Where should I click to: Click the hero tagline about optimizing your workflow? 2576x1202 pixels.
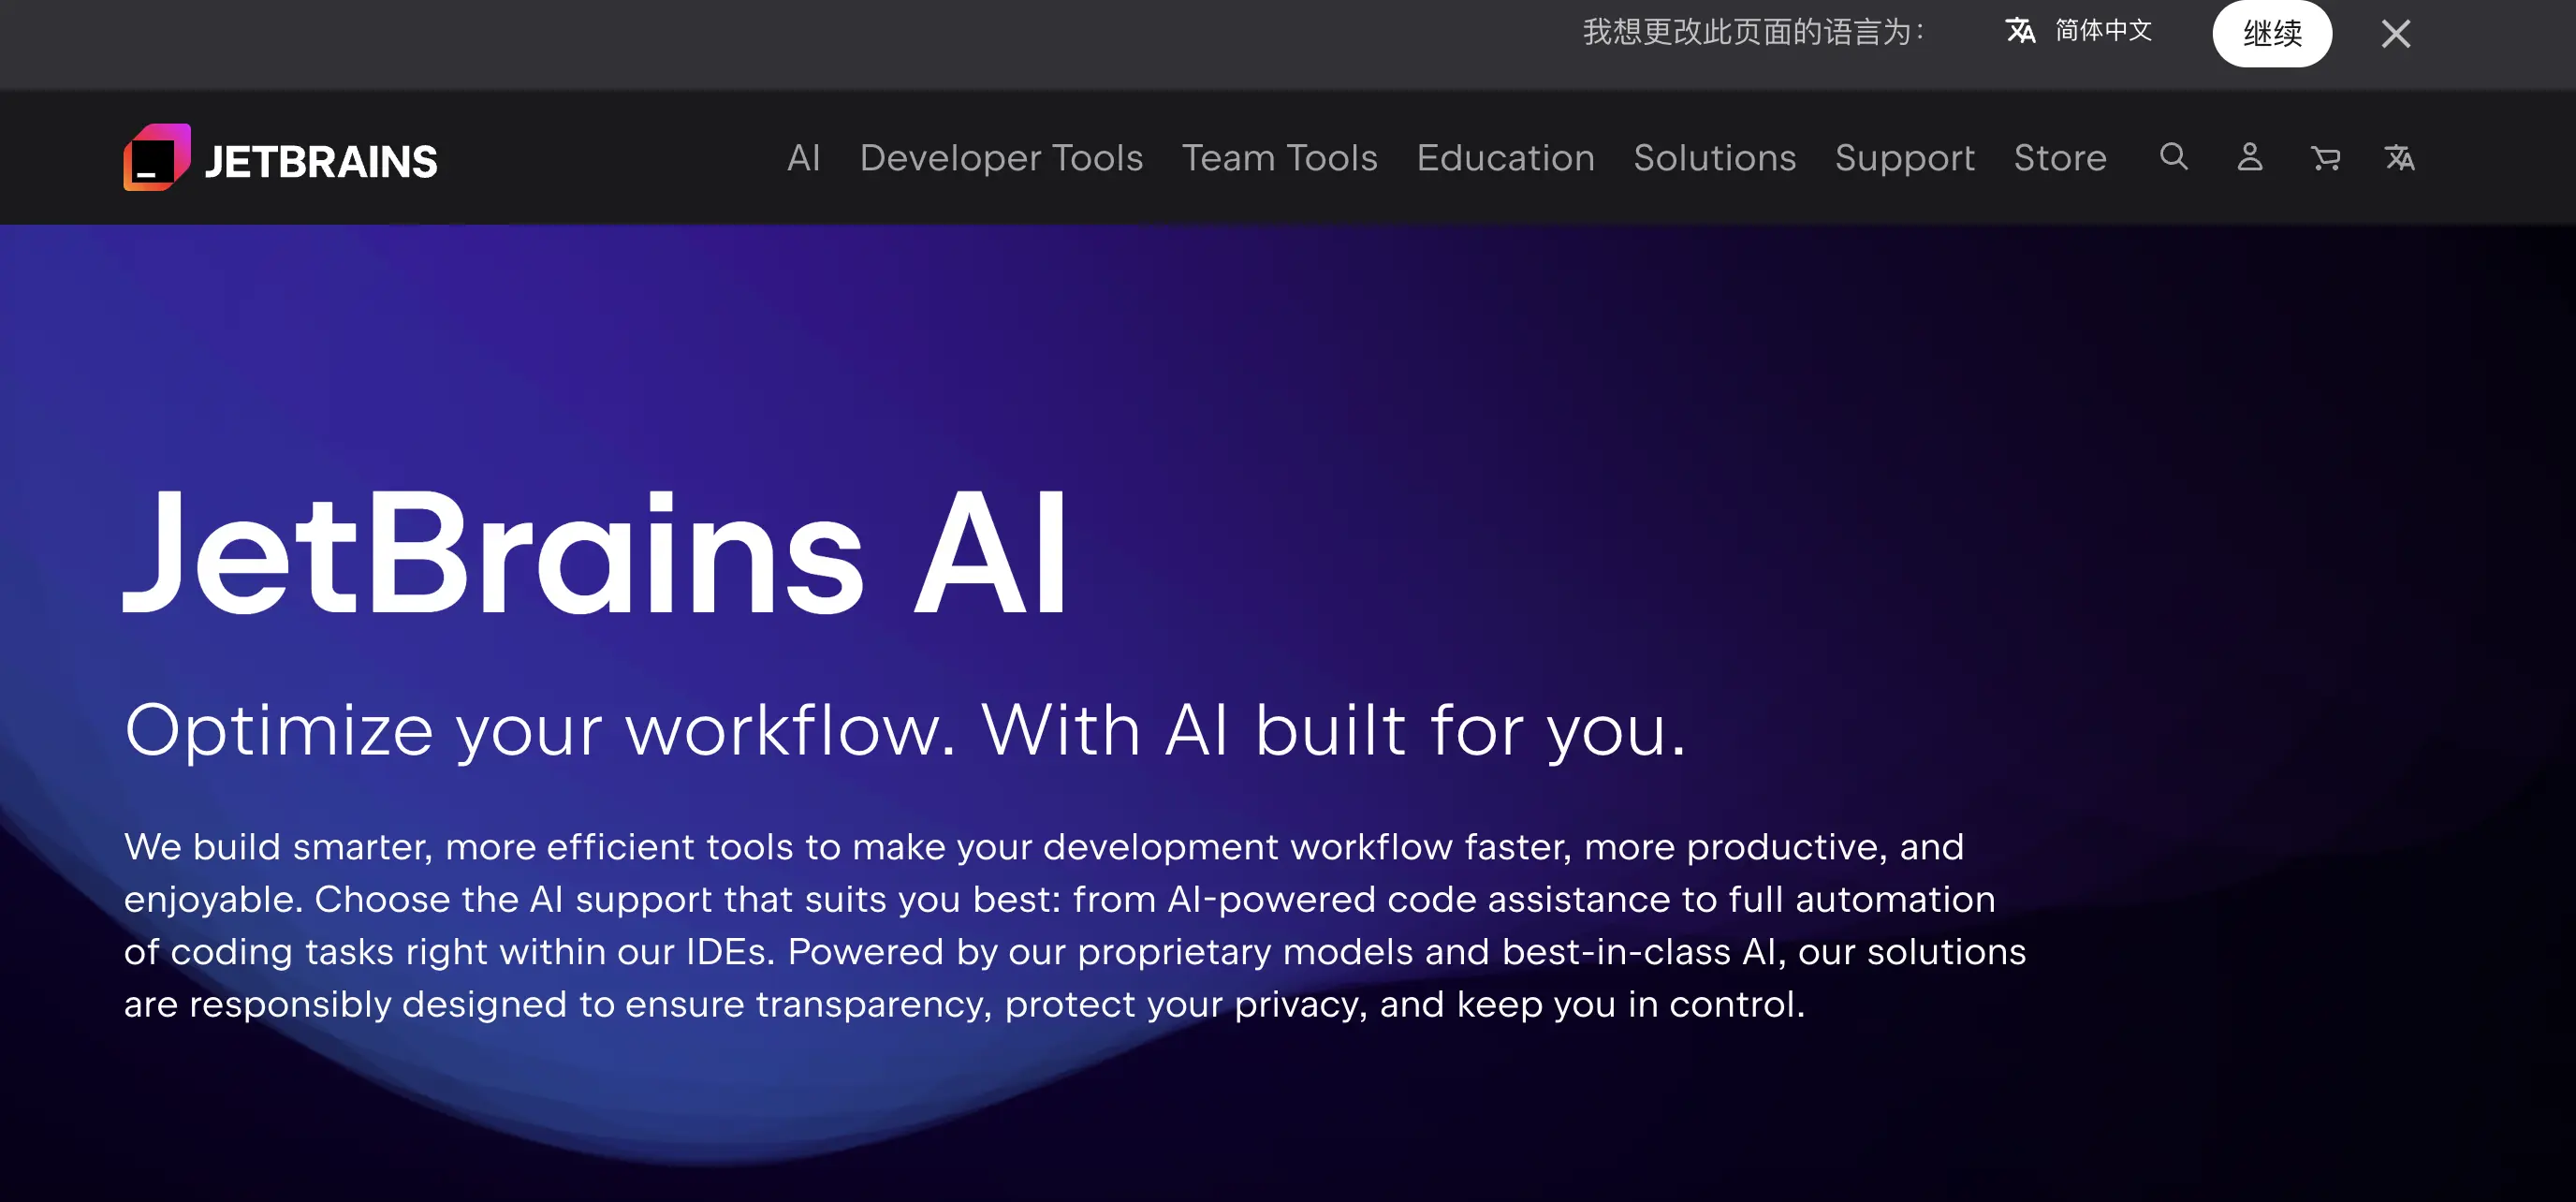click(903, 730)
